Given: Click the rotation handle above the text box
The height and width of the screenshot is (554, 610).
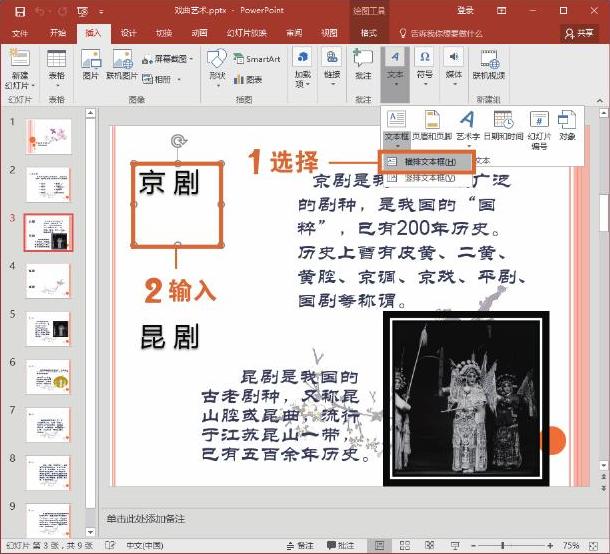Looking at the screenshot, I should (x=178, y=141).
